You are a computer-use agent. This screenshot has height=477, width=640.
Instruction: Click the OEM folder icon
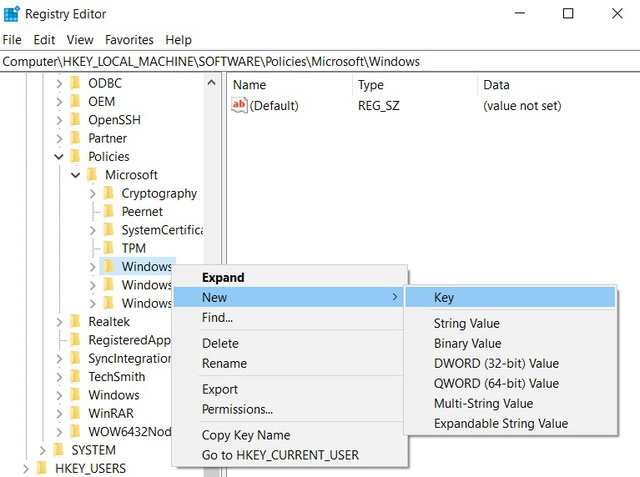coord(76,101)
